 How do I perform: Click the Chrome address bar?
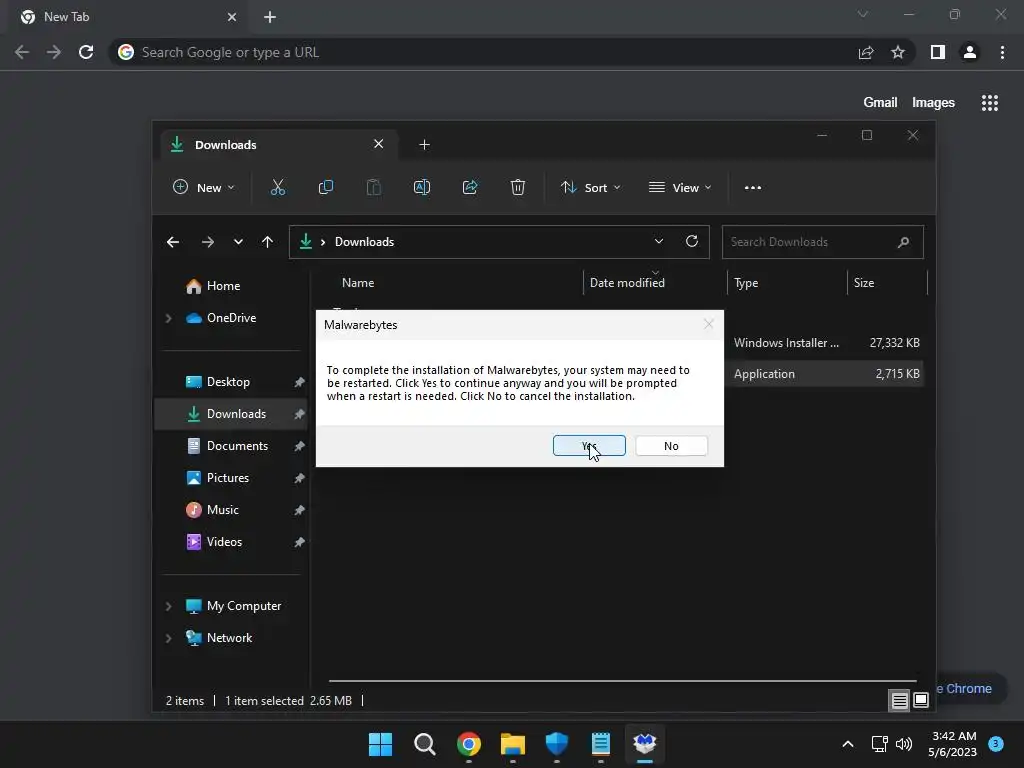[483, 52]
